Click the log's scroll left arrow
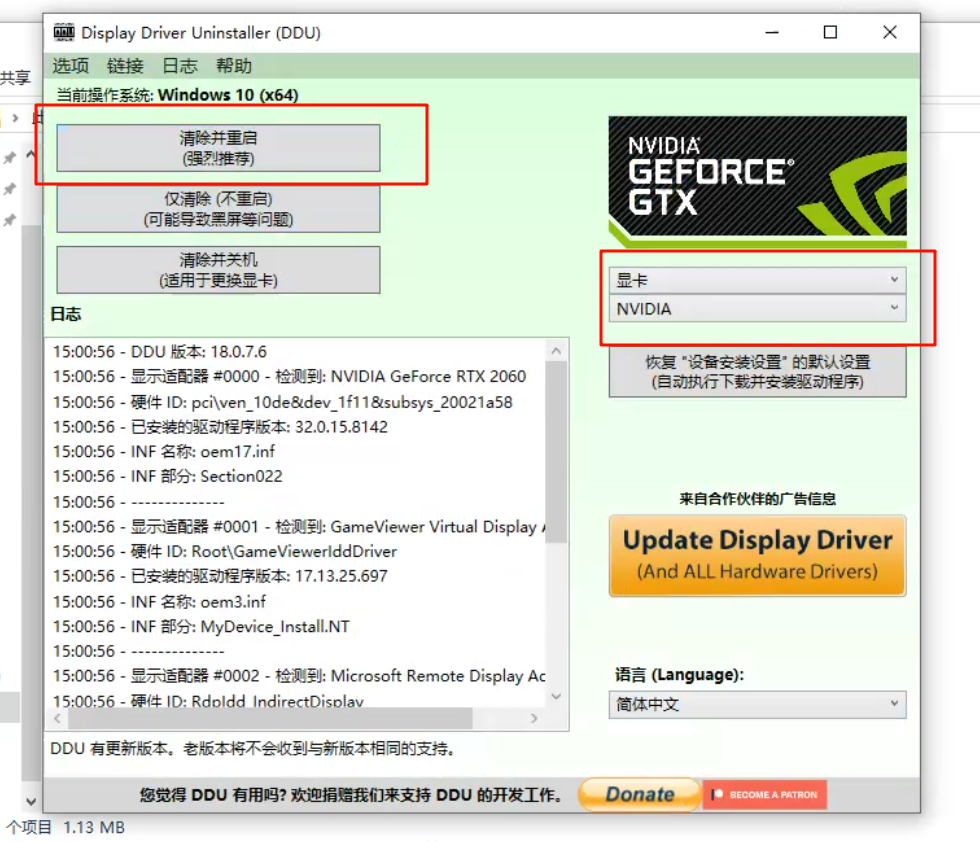980x842 pixels. [x=58, y=719]
